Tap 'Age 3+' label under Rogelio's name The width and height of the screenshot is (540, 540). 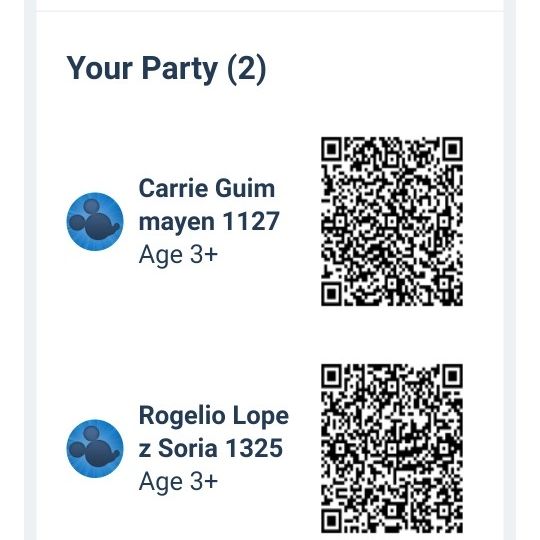pos(178,481)
